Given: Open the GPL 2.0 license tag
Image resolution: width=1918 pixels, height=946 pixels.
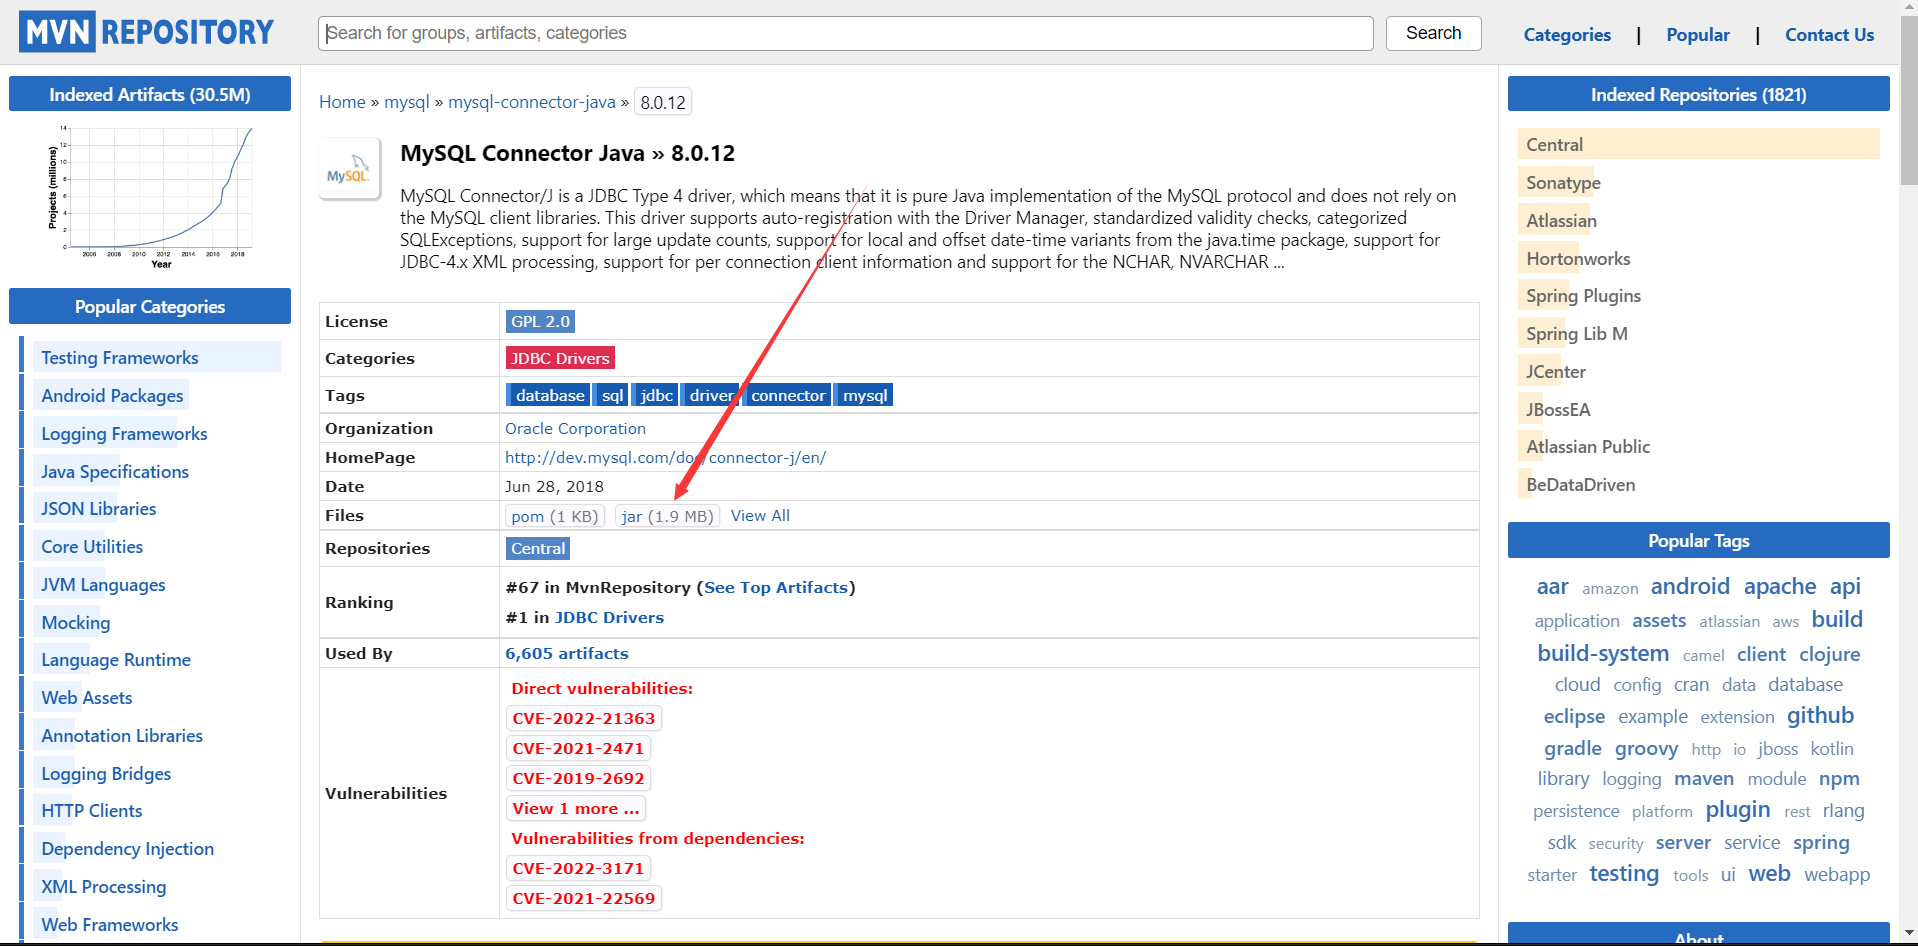Looking at the screenshot, I should (x=540, y=322).
